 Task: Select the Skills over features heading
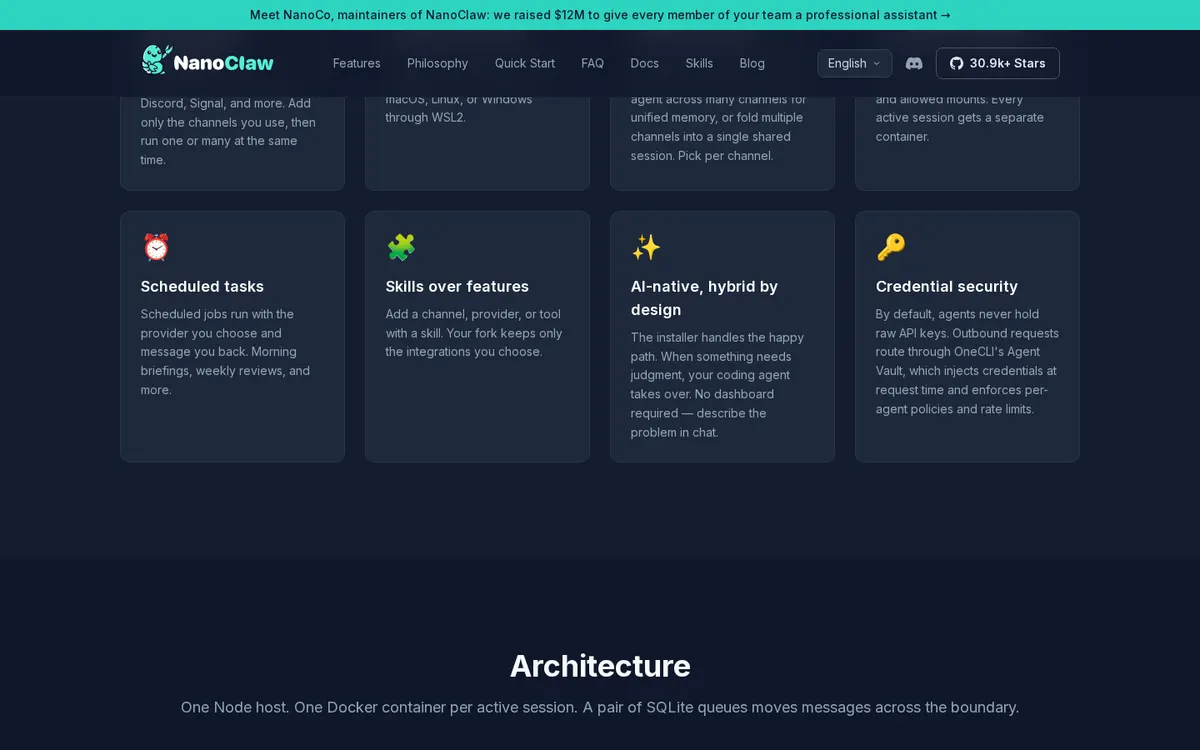pyautogui.click(x=458, y=286)
